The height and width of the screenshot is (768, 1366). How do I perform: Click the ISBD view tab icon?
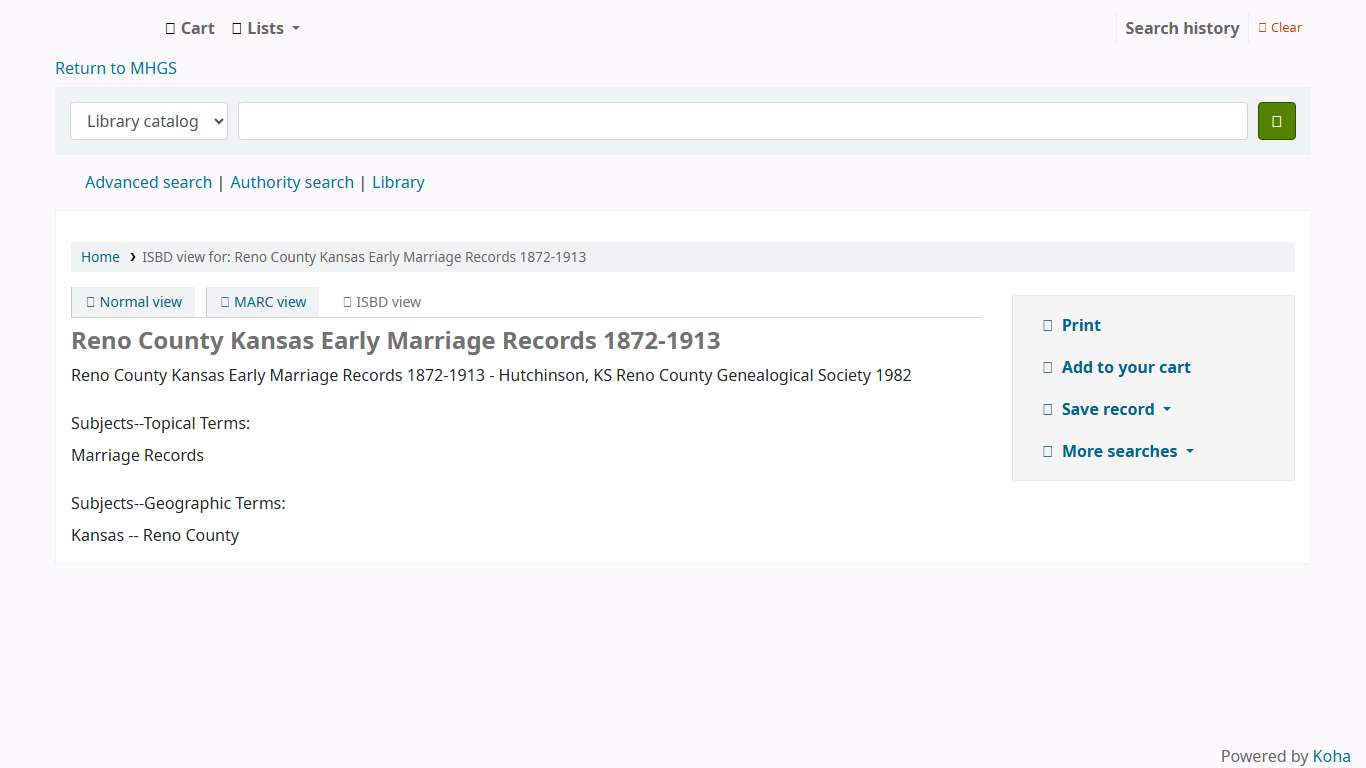point(347,302)
